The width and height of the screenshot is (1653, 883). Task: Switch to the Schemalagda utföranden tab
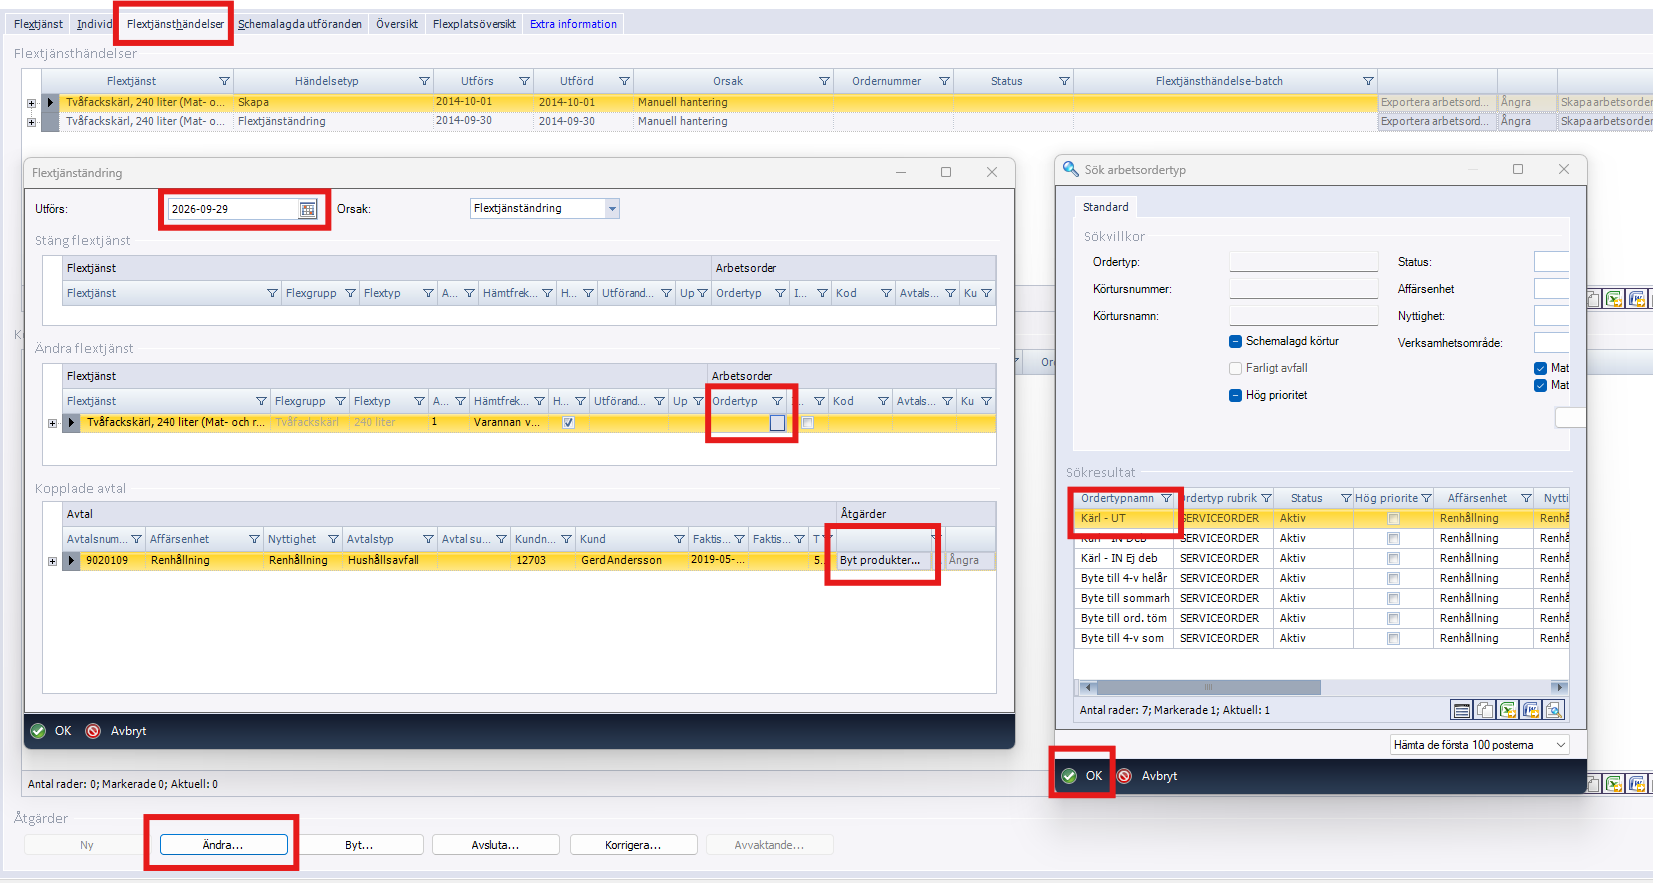300,24
